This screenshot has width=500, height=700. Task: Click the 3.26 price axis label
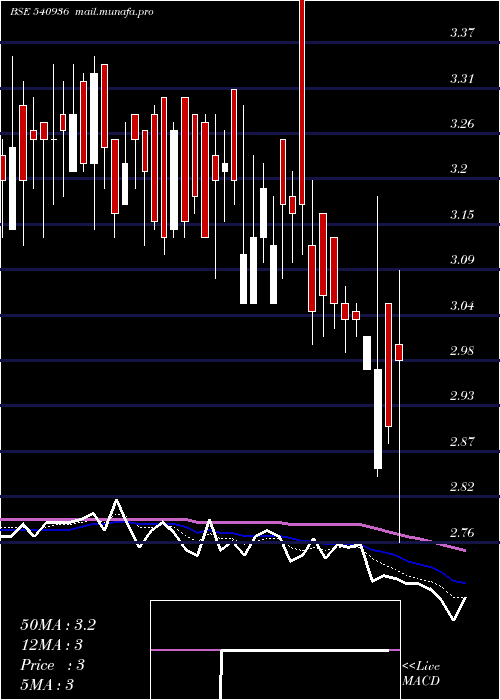(462, 123)
